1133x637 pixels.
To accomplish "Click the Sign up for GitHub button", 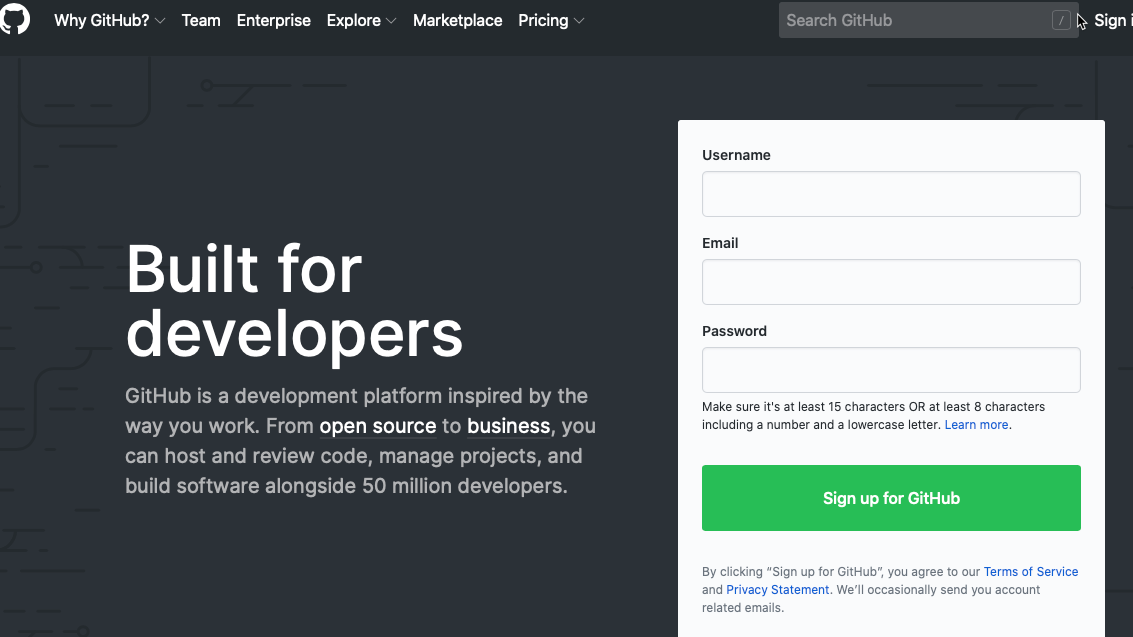I will (891, 498).
